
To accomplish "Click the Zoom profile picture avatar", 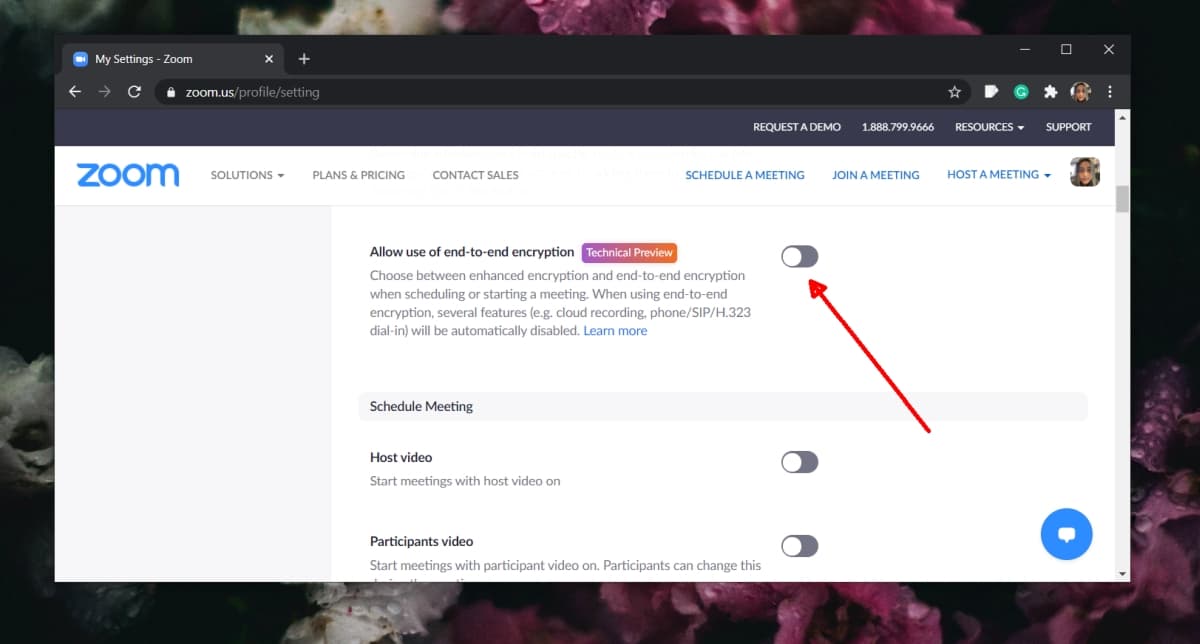I will coord(1084,172).
